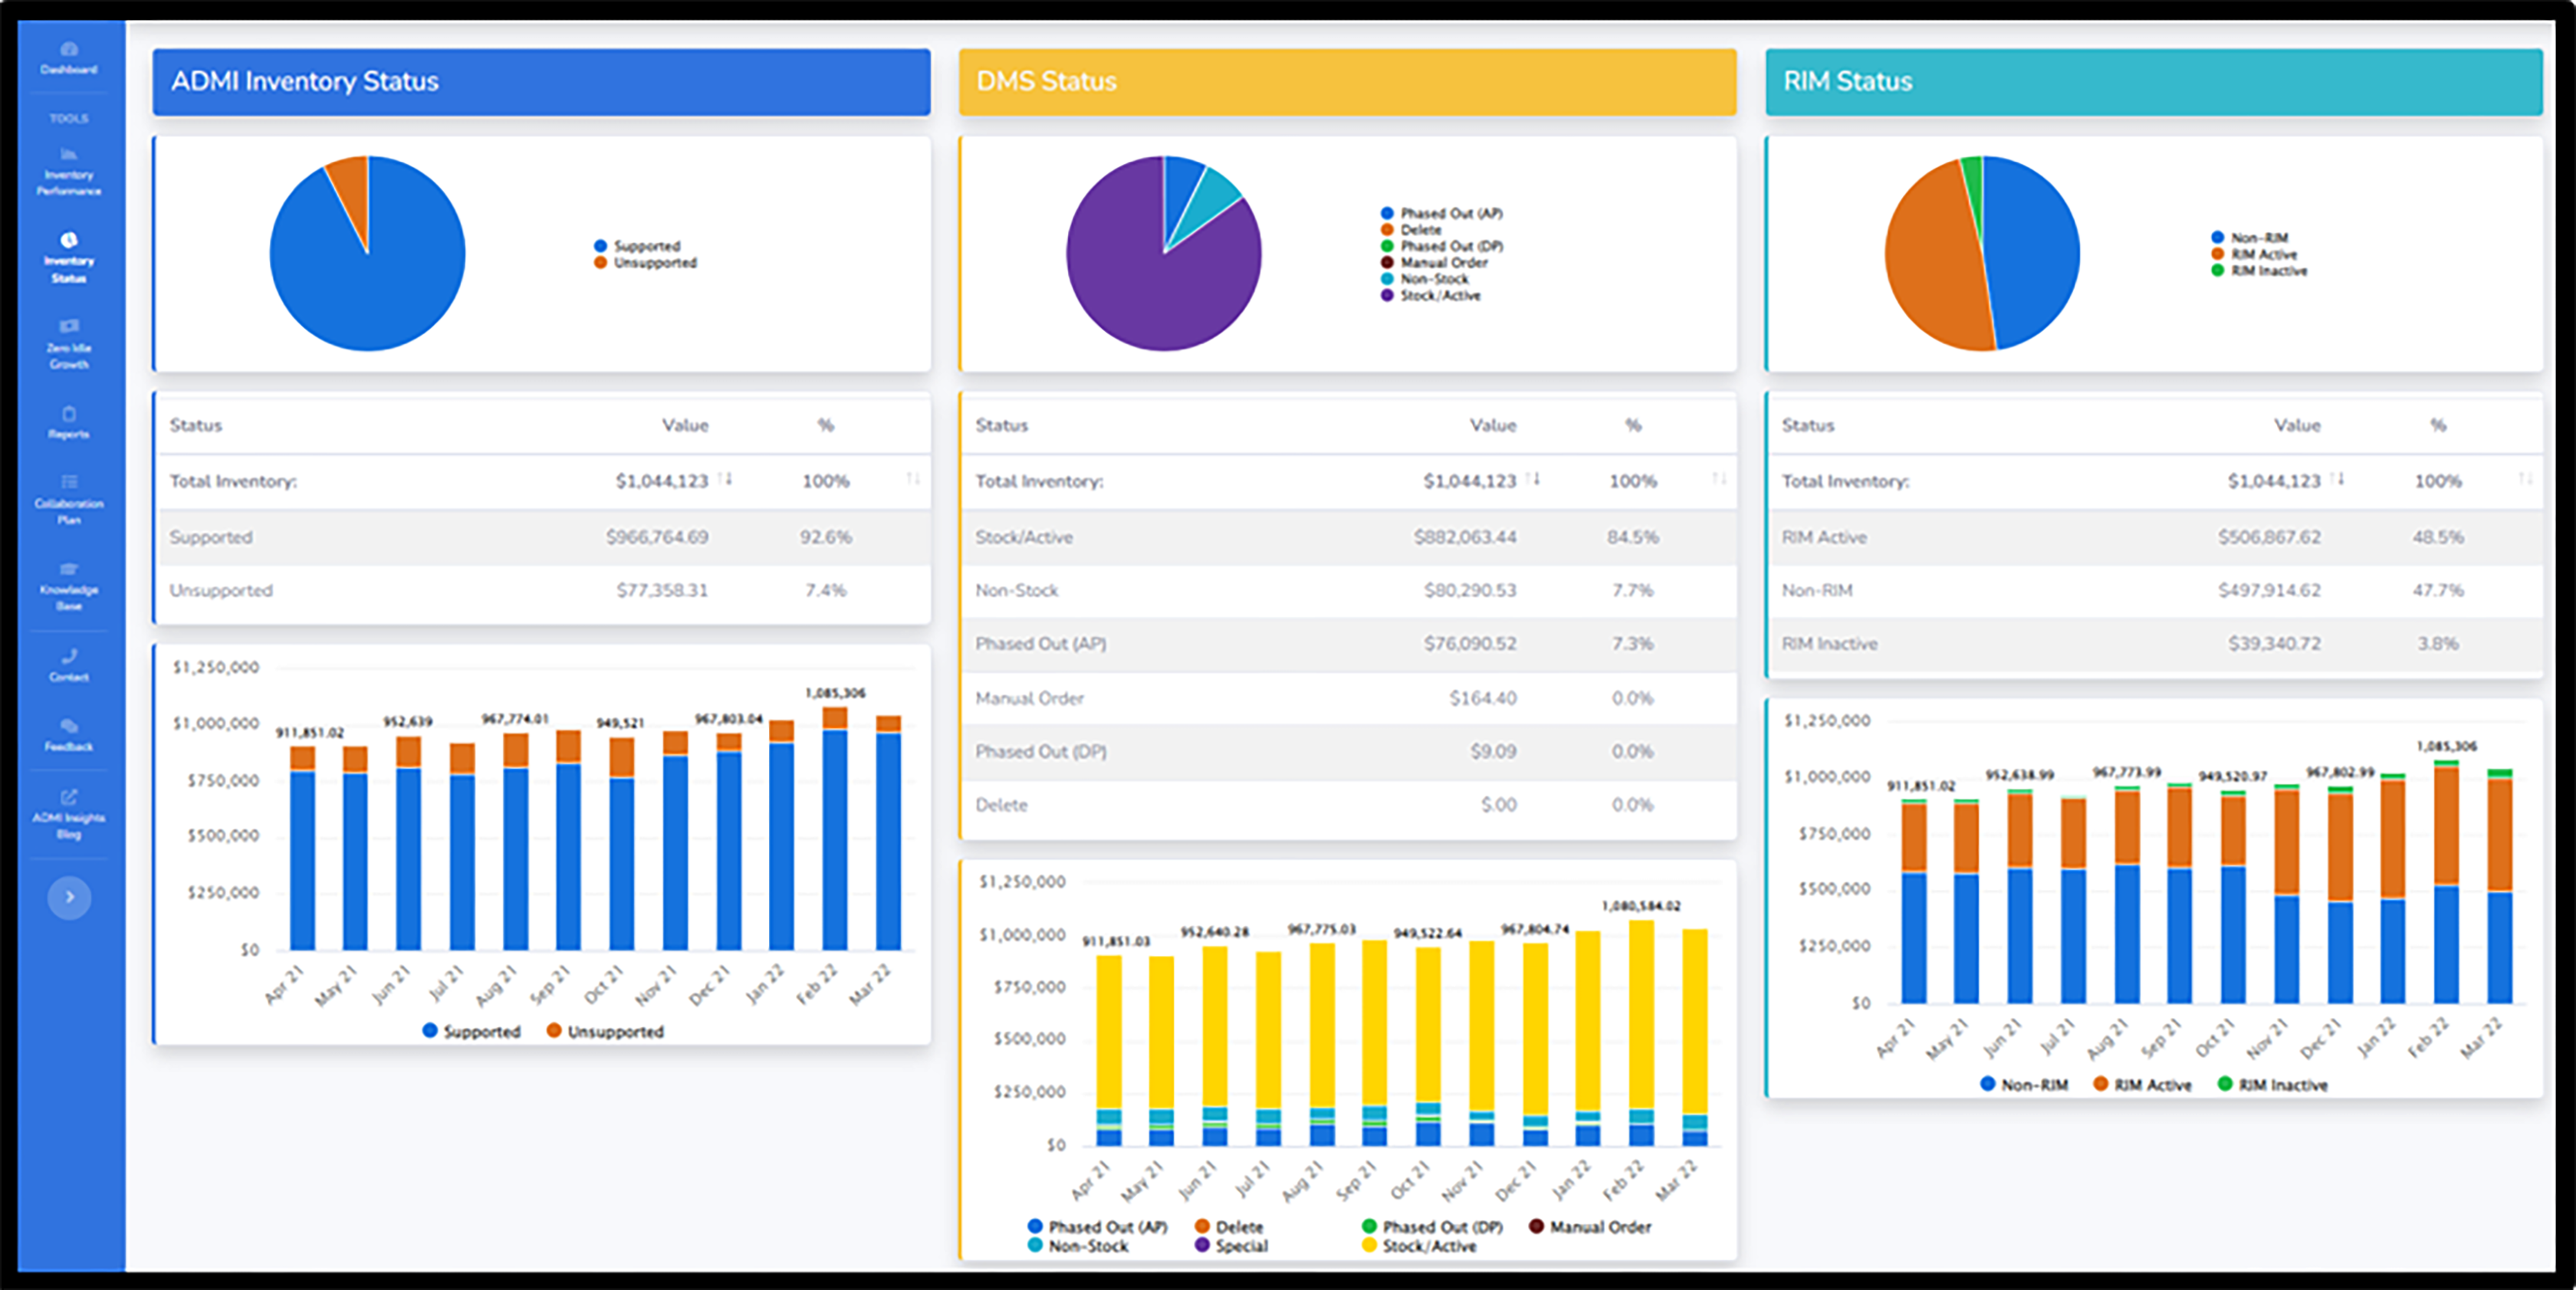Viewport: 2576px width, 1290px height.
Task: Click the RIM Status header
Action: pos(2154,81)
